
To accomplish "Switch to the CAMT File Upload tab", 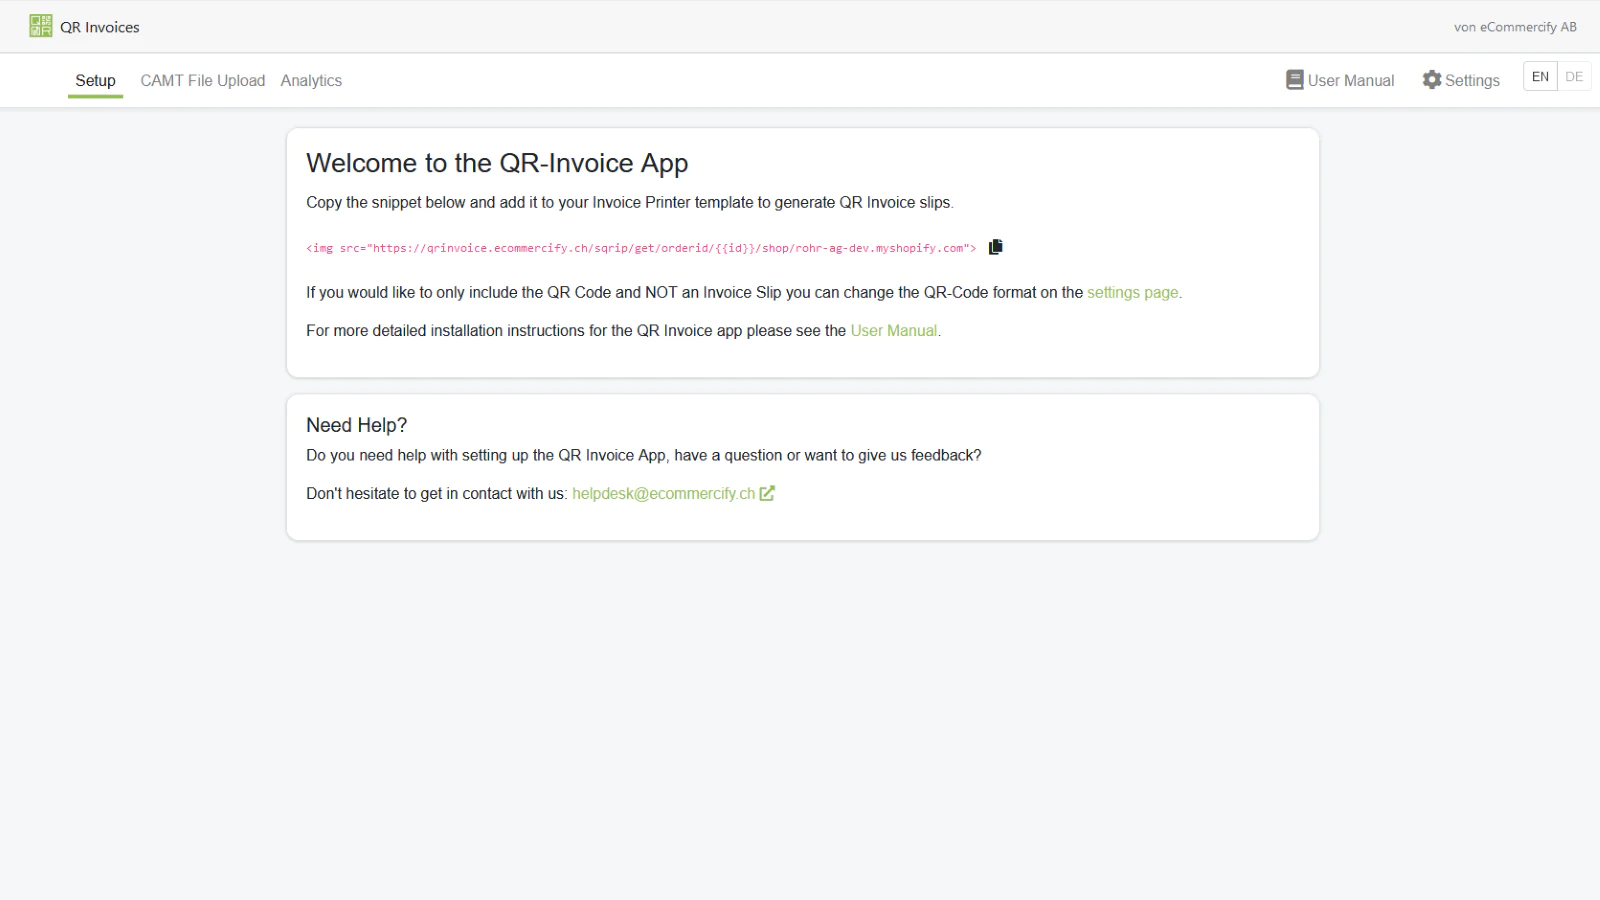I will coord(203,80).
